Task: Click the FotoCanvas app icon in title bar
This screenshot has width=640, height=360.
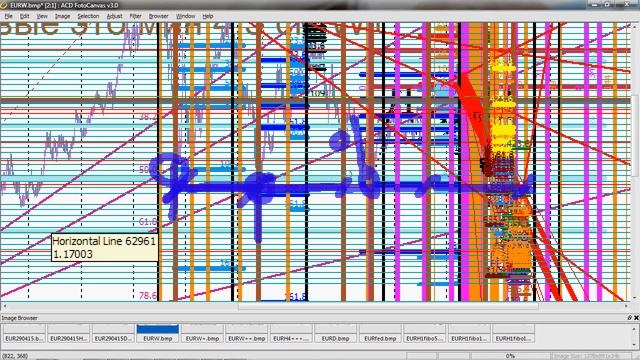Action: [4, 5]
